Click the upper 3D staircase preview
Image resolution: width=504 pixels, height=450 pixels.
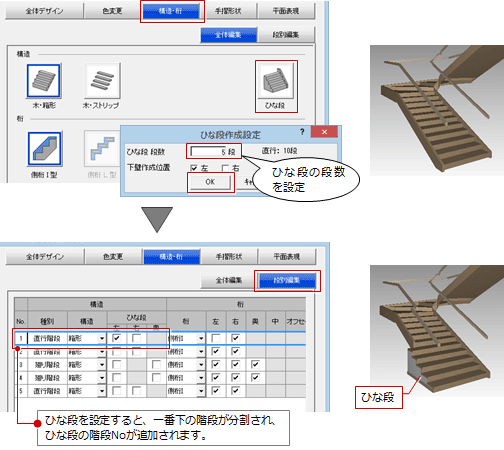(x=437, y=110)
